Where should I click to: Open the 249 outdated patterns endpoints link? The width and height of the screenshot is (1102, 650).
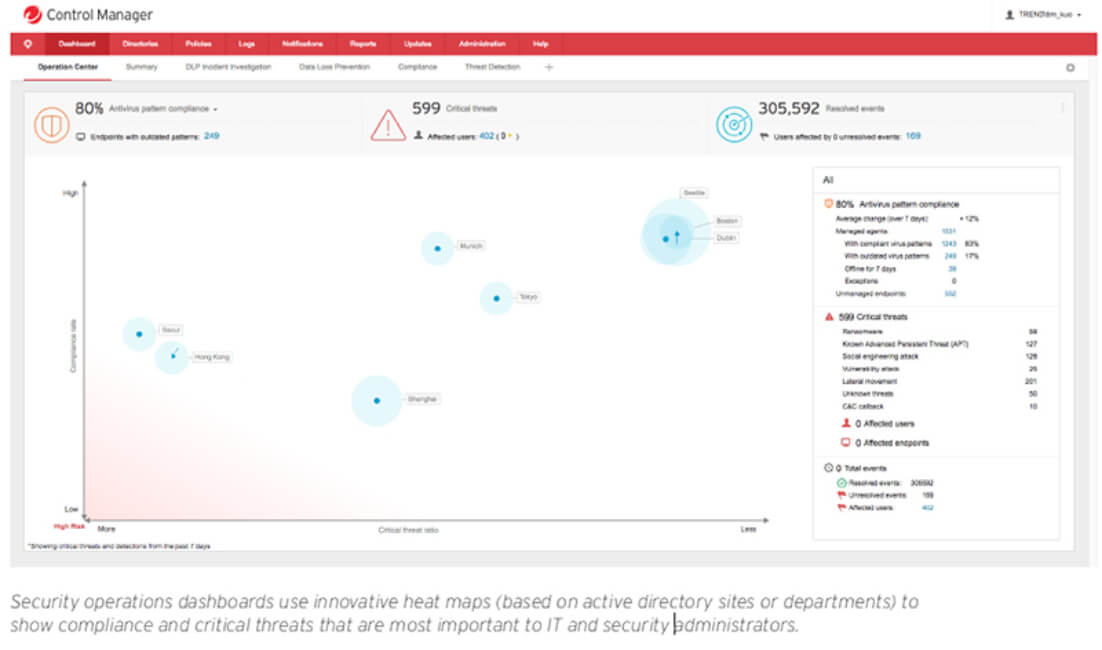[x=212, y=136]
